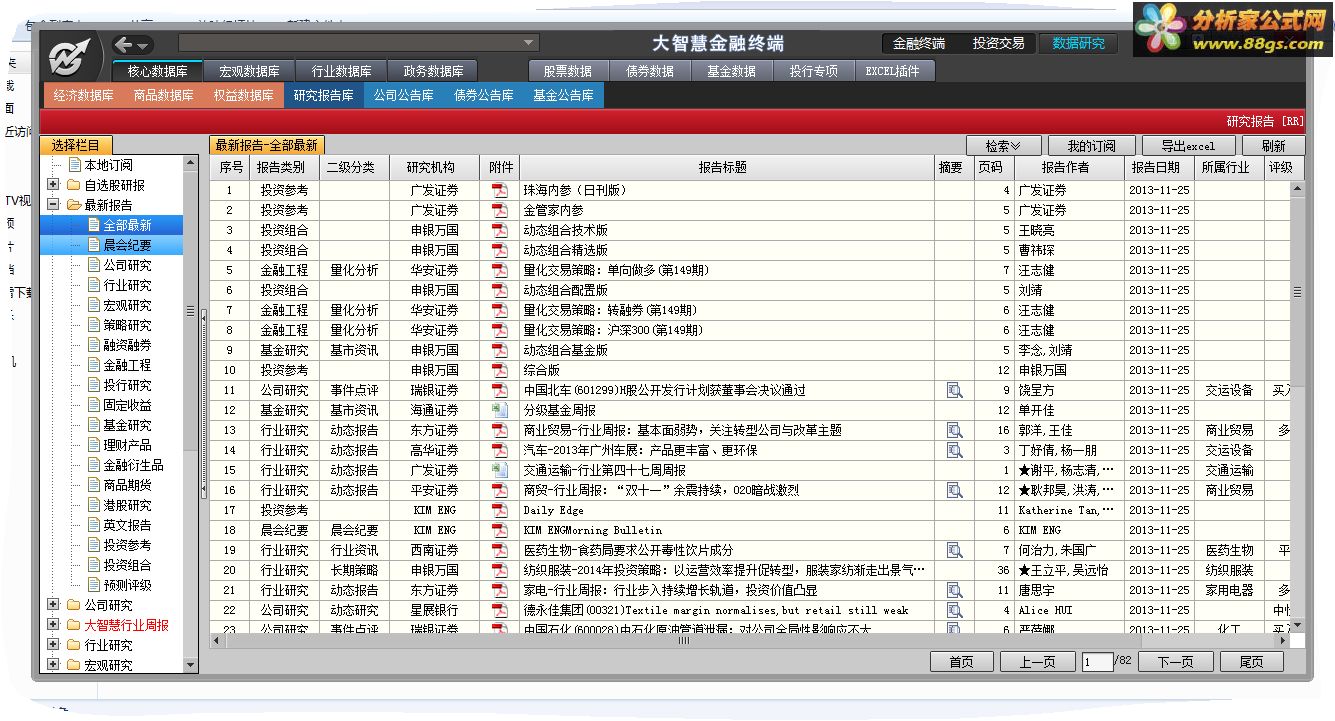Image resolution: width=1335 pixels, height=721 pixels.
Task: Go to 尾页 last page
Action: tap(1251, 662)
